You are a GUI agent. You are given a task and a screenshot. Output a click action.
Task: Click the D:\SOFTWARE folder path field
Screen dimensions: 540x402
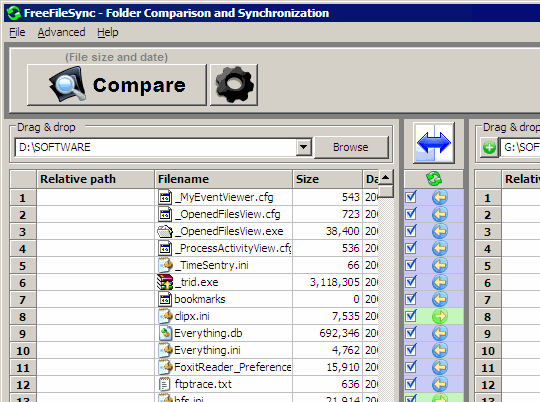[x=155, y=147]
